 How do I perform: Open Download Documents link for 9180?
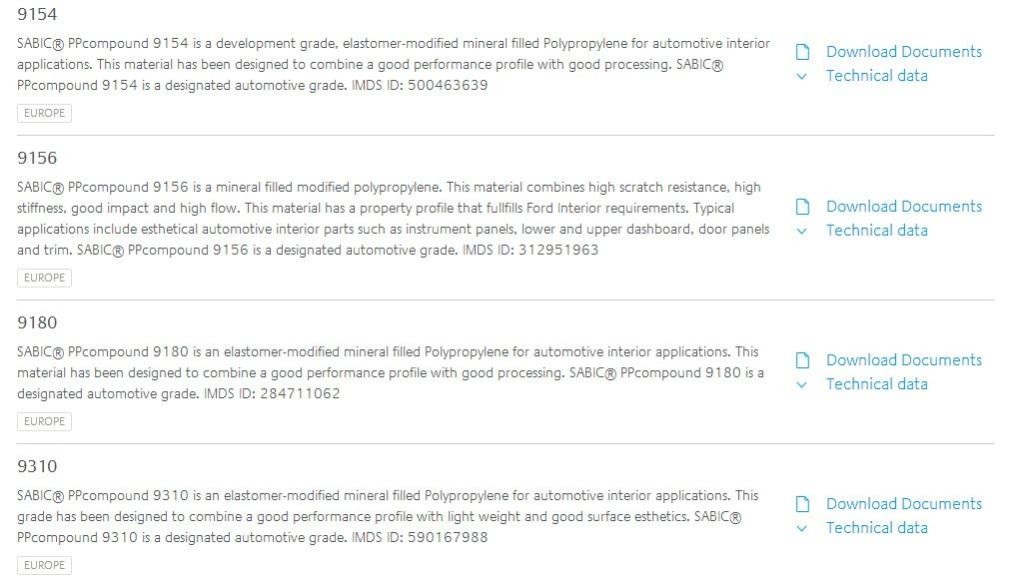(x=904, y=360)
